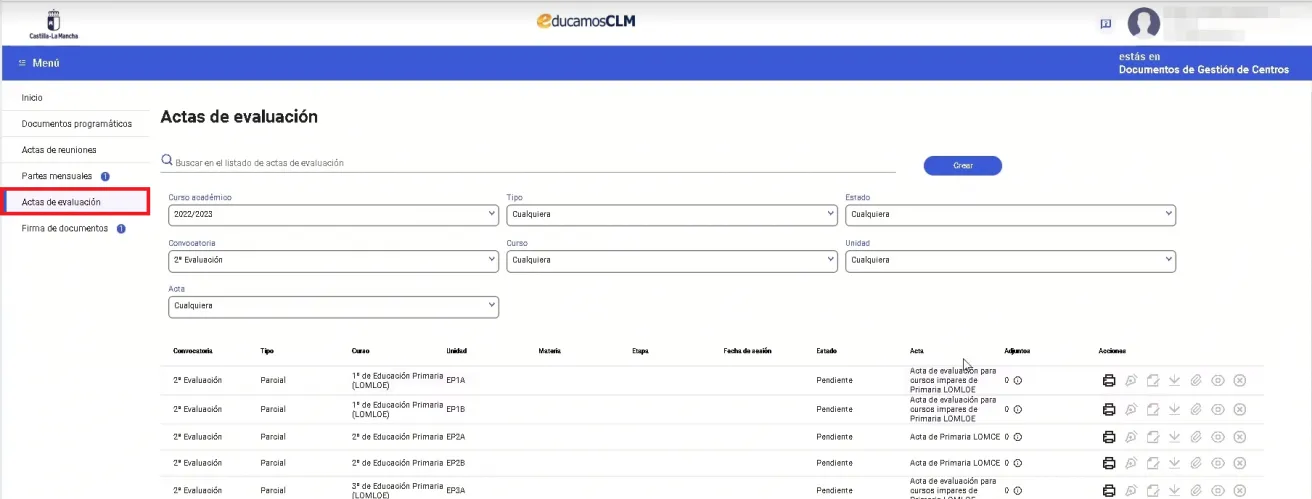Toggle eye visibility icon for EP1A row
1312x499 pixels.
point(1218,381)
